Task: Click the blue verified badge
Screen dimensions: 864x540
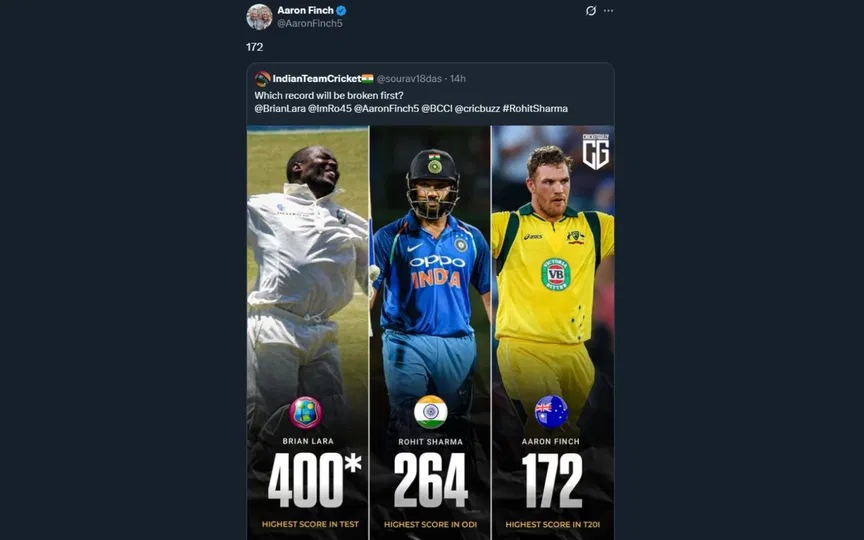Action: click(341, 10)
